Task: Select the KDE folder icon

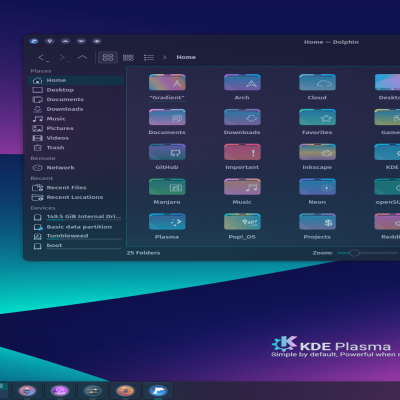Action: [x=387, y=152]
